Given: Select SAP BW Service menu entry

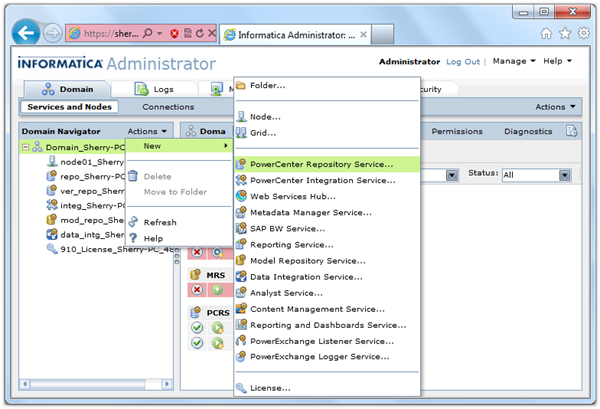Looking at the screenshot, I should tap(327, 228).
